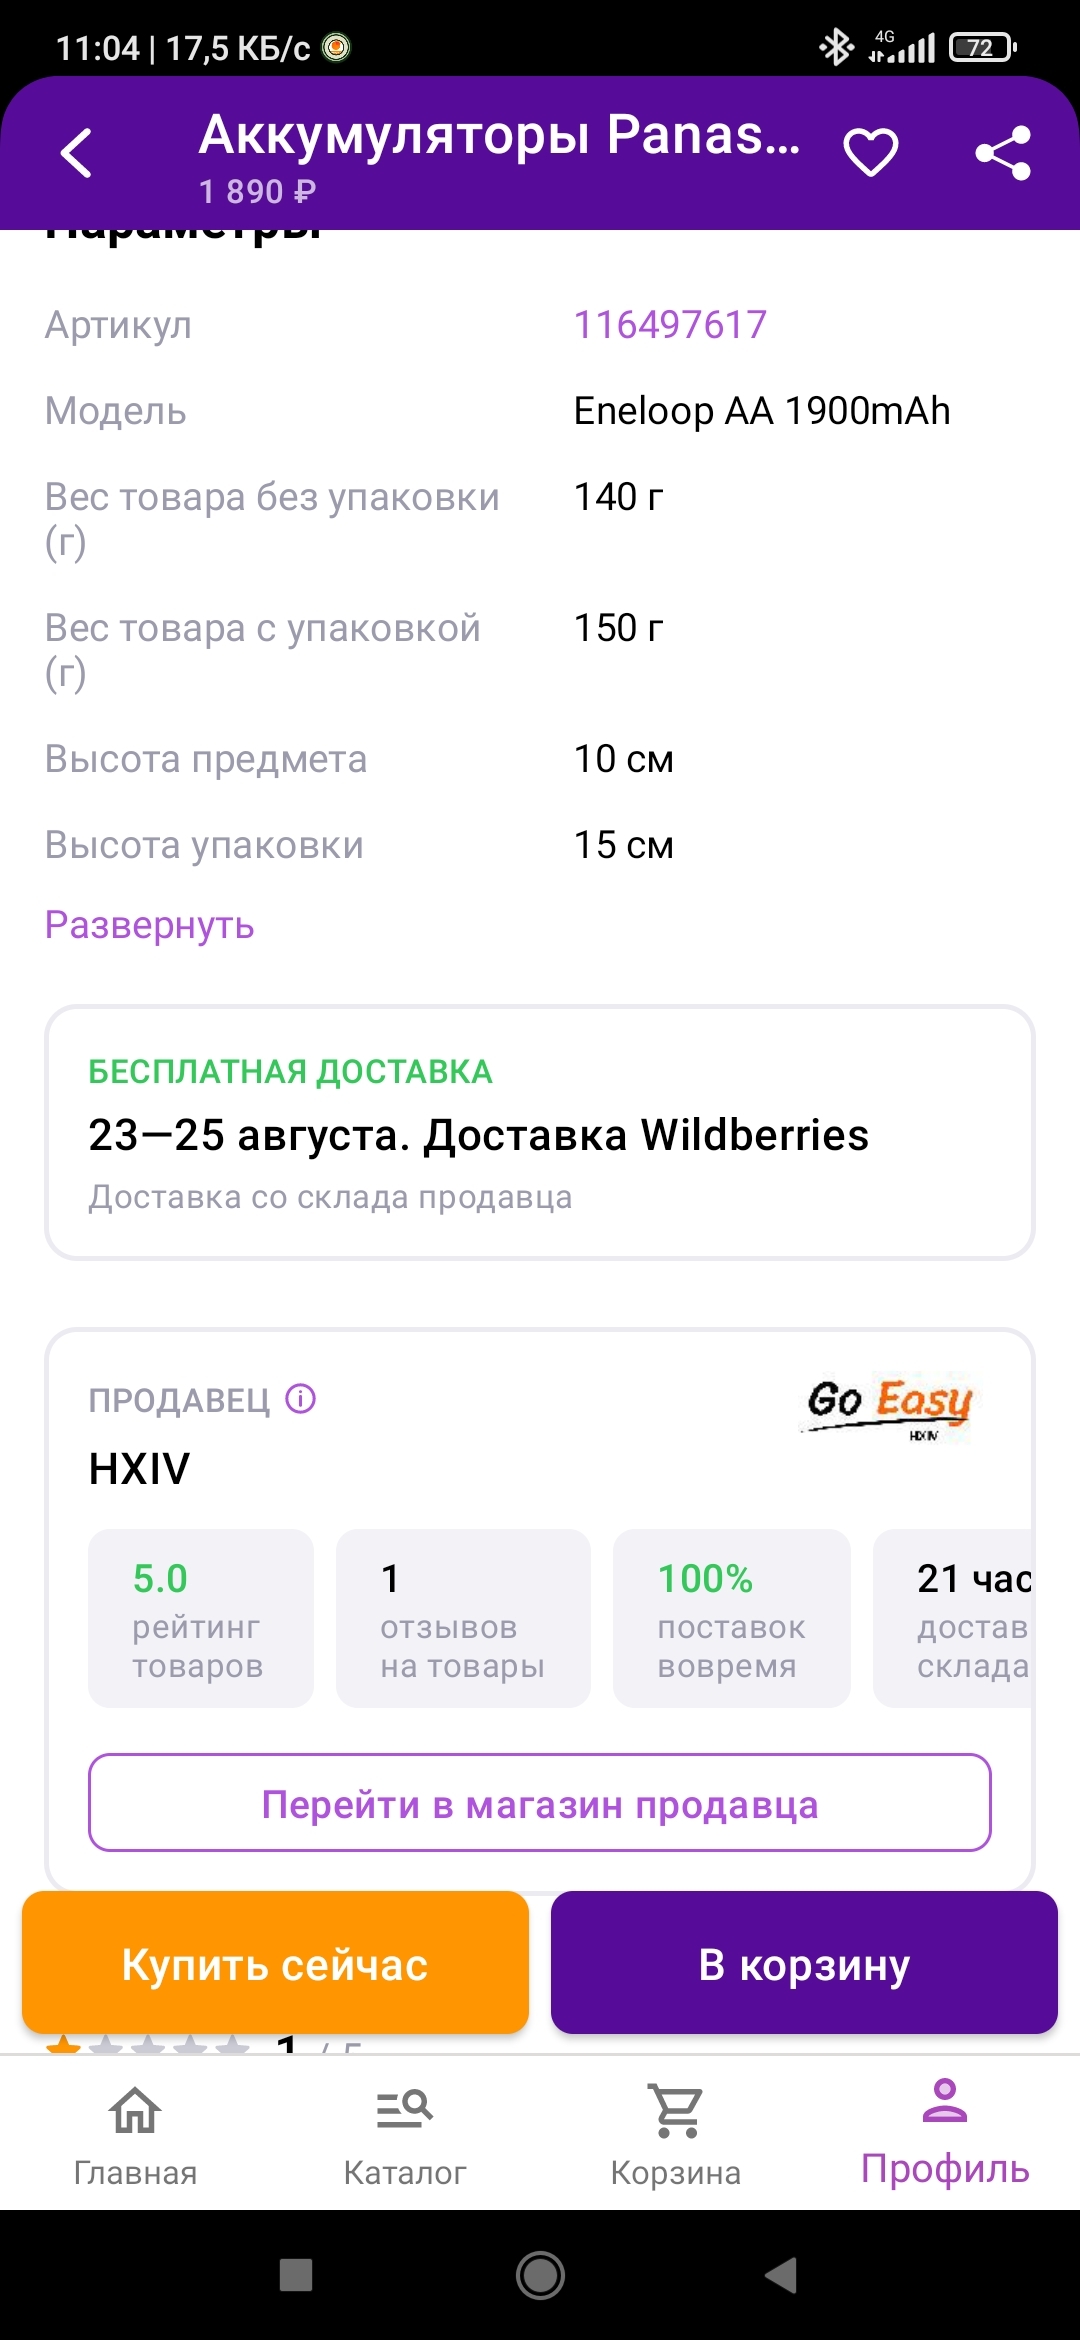The width and height of the screenshot is (1080, 2340).
Task: Tap the 1 отзывов reviews tile
Action: point(463,1618)
